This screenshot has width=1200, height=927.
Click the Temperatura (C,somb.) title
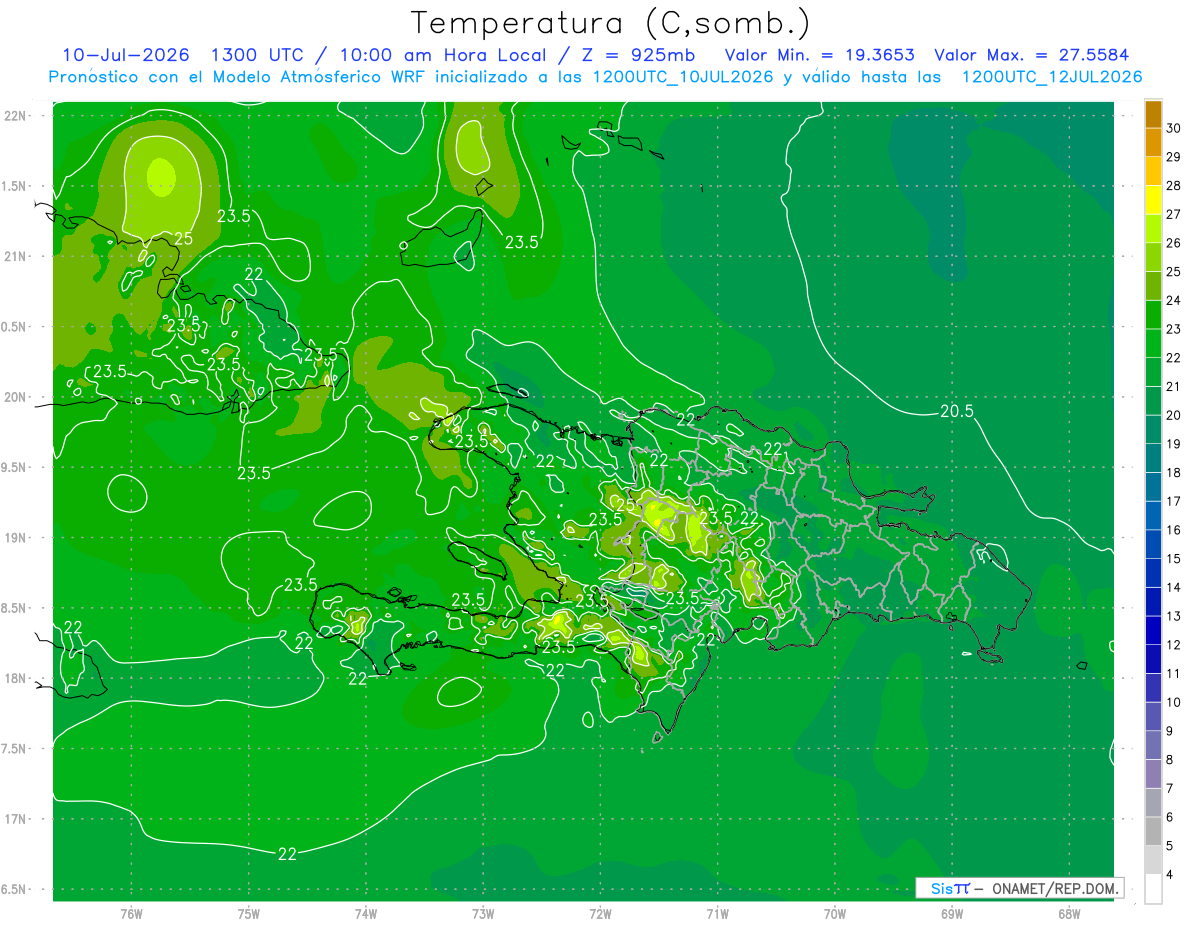(x=611, y=23)
